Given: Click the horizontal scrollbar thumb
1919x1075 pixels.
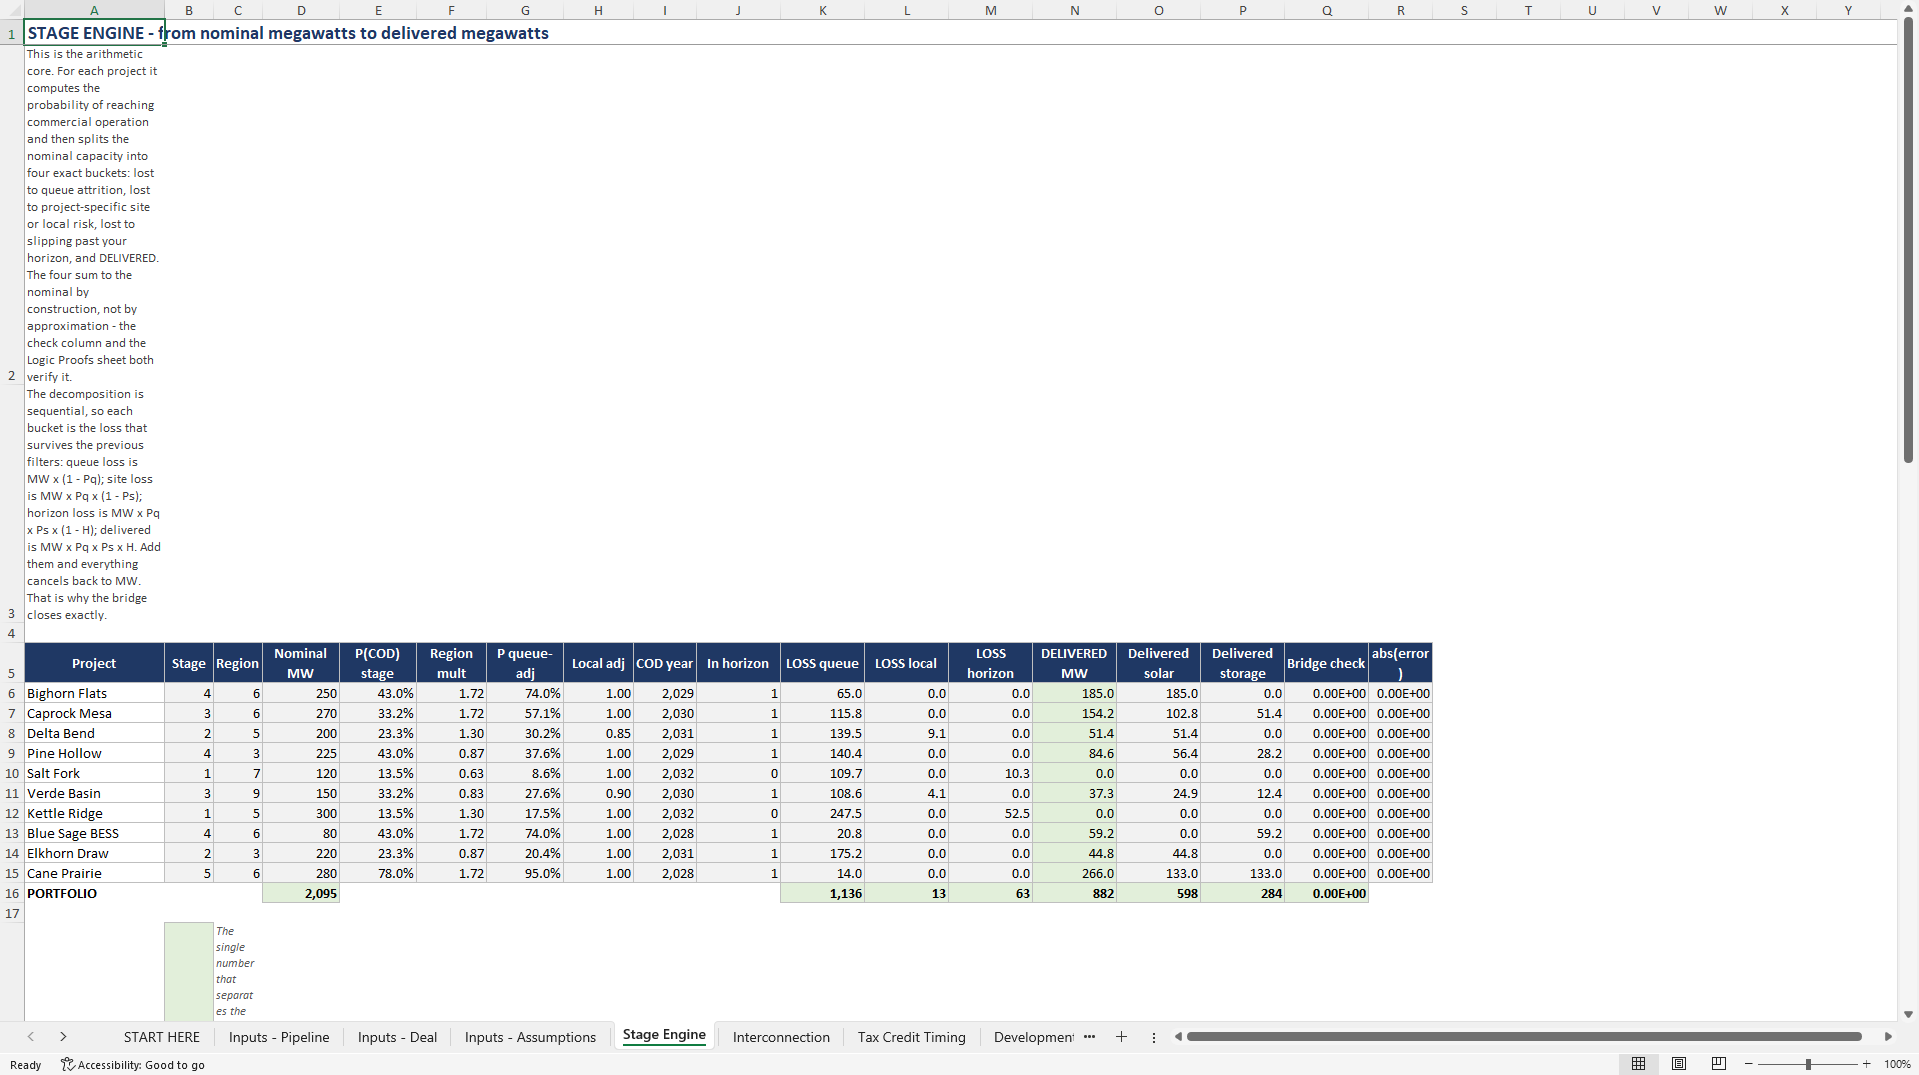Looking at the screenshot, I should (1524, 1037).
